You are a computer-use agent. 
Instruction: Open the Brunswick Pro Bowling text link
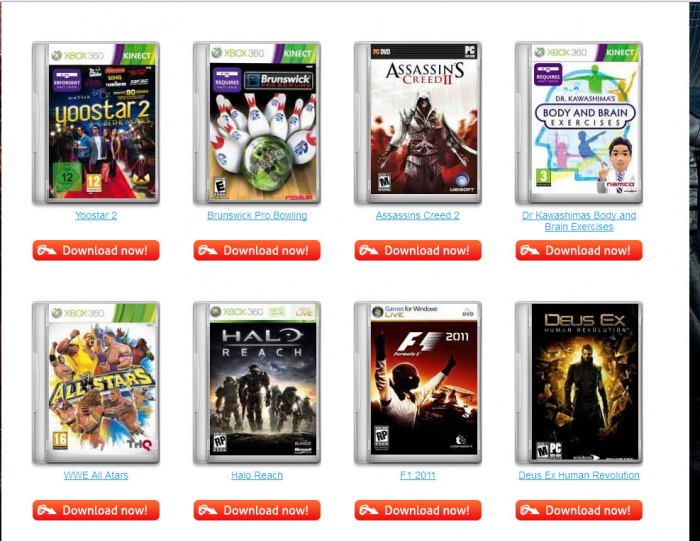257,216
